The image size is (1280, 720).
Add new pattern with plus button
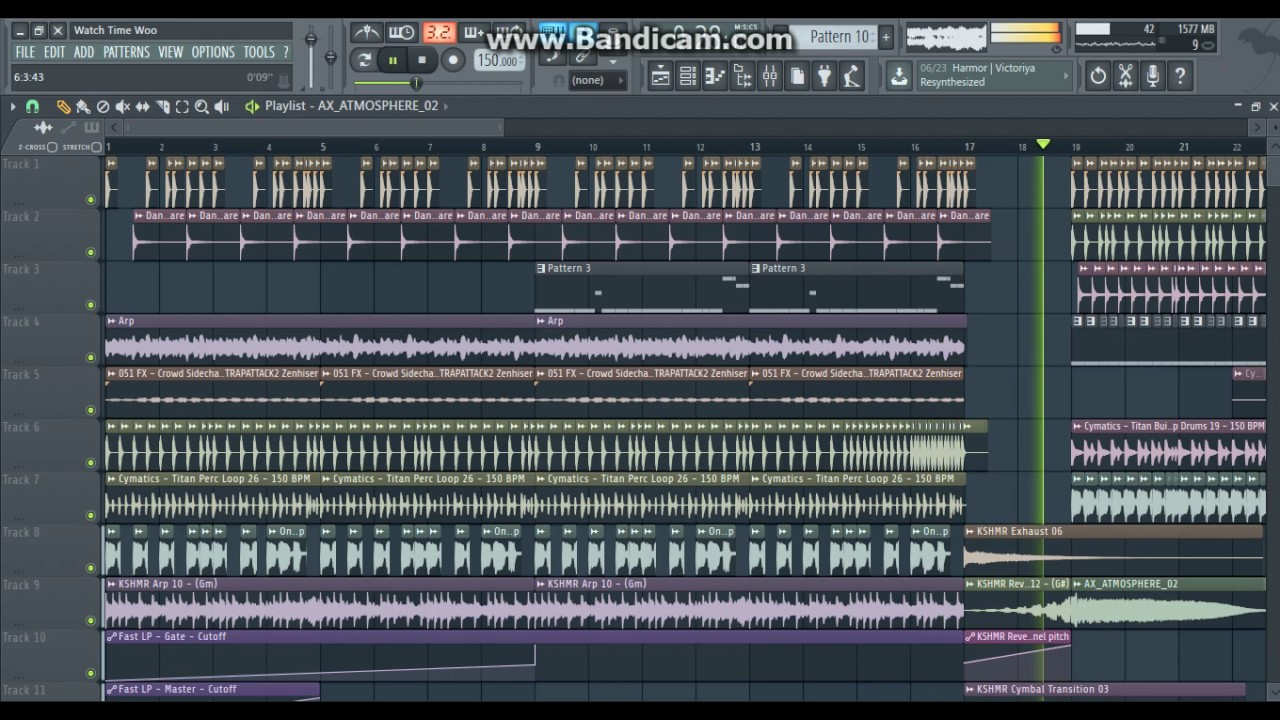[885, 37]
